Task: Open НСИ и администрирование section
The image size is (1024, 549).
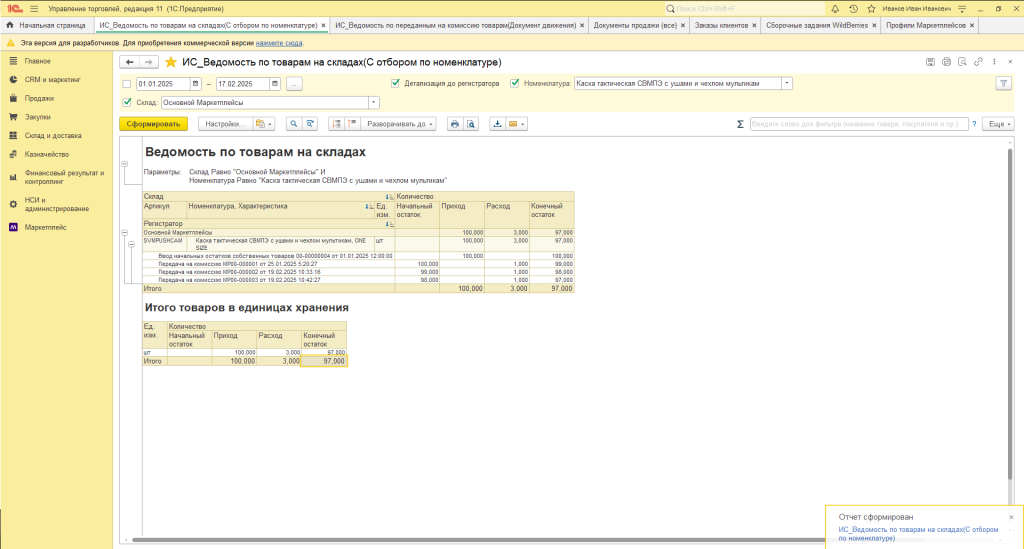Action: 56,204
